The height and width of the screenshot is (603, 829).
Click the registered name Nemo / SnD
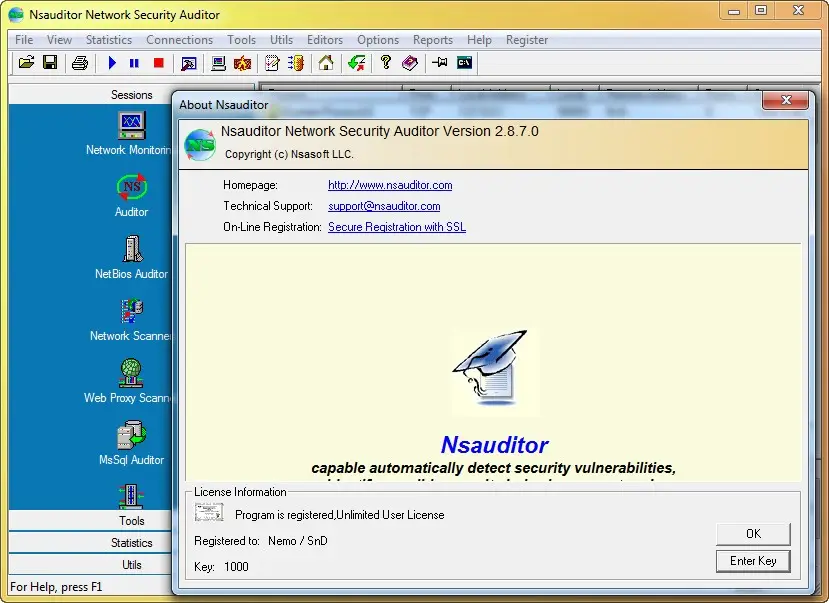point(298,541)
